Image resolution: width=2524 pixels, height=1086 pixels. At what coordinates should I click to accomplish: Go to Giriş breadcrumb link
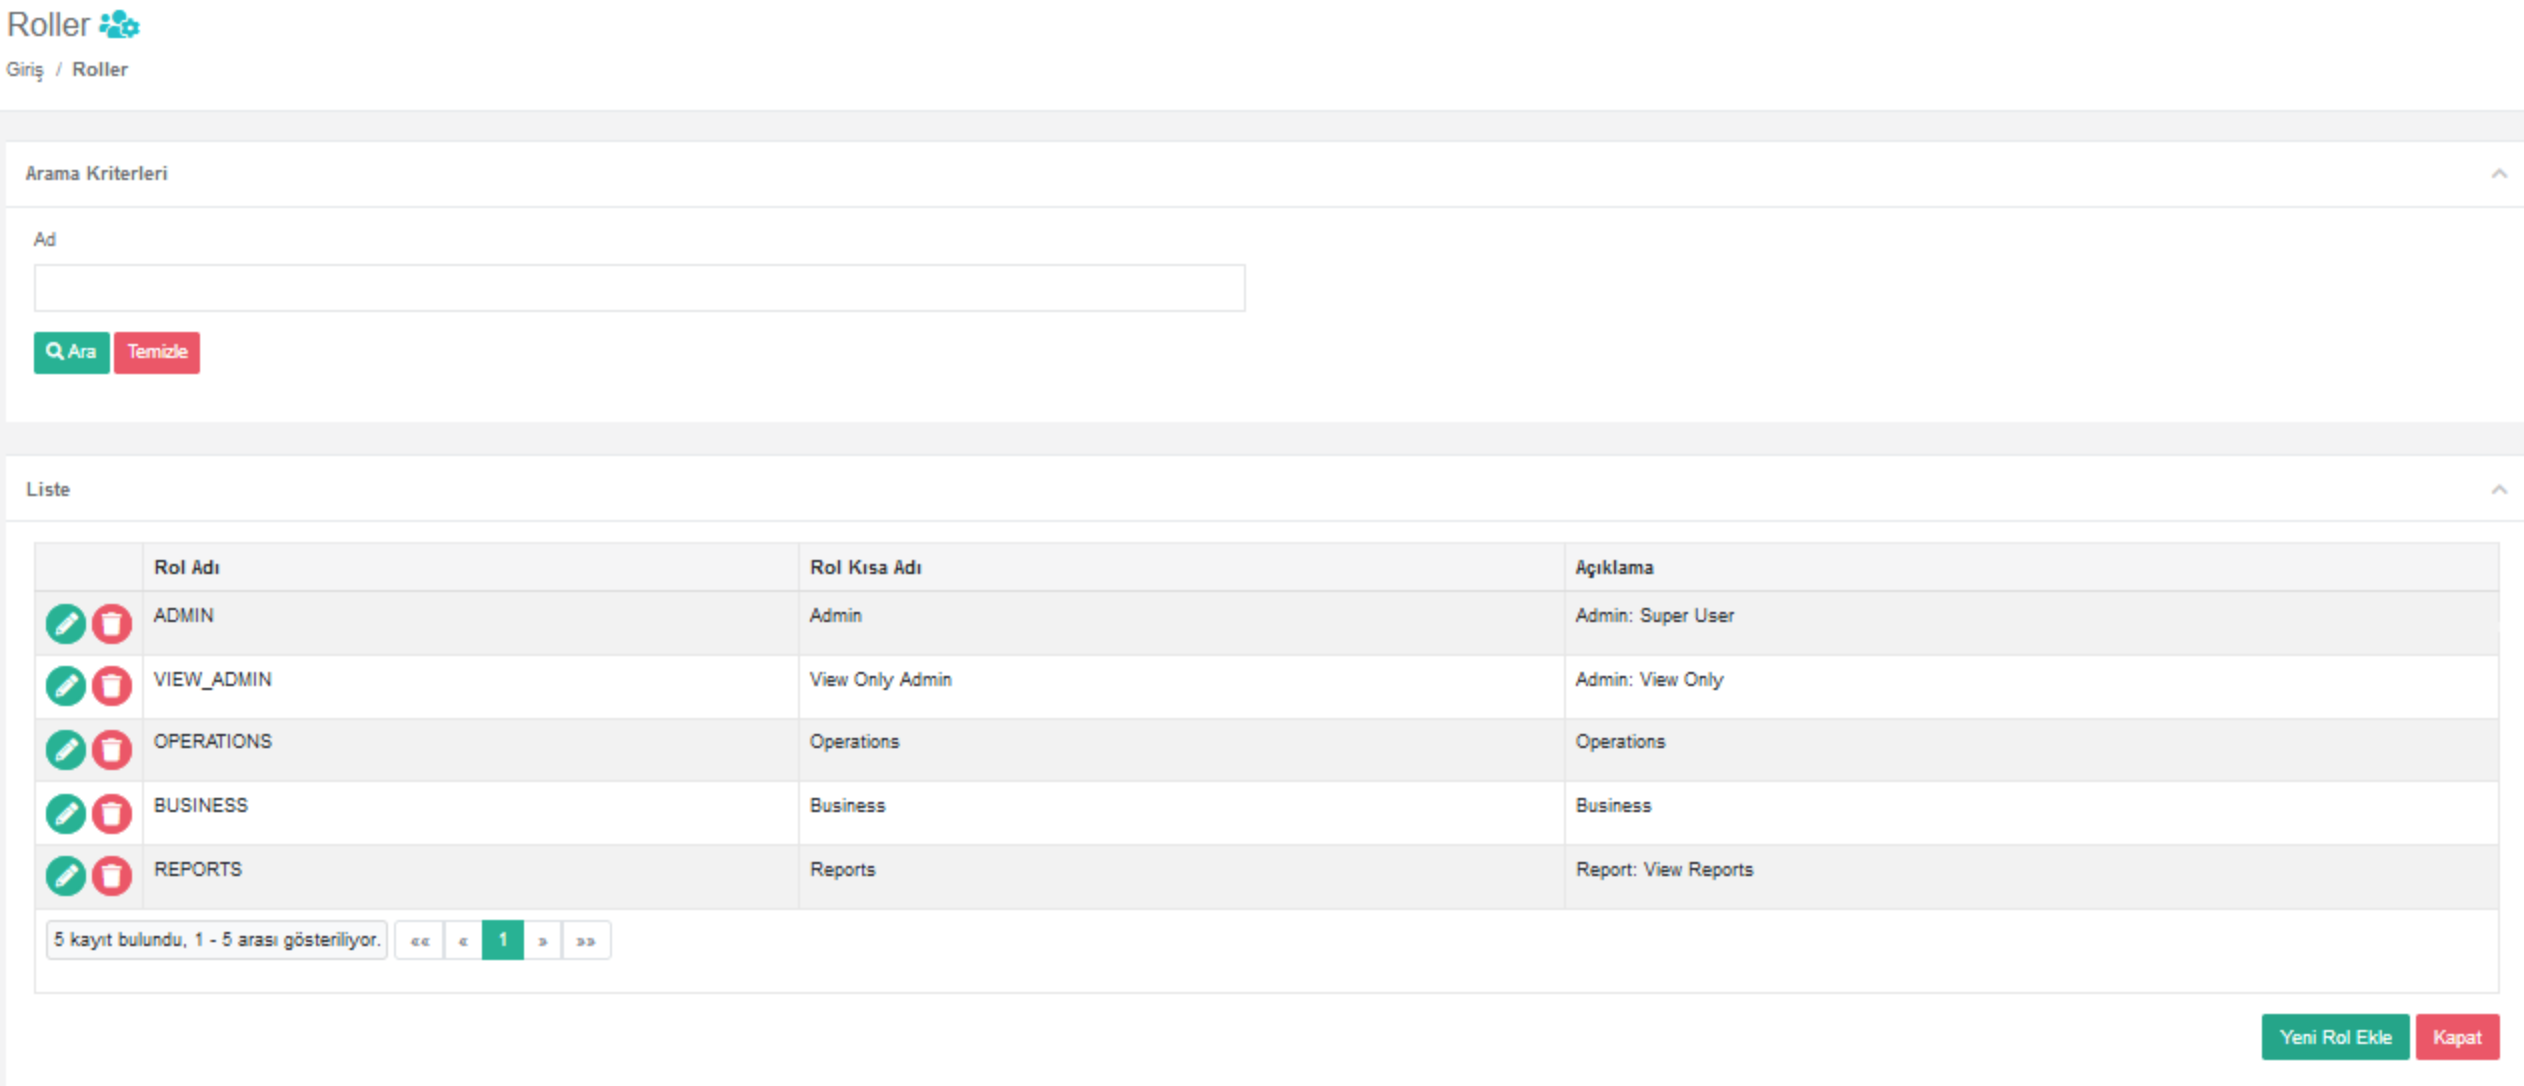(x=25, y=70)
